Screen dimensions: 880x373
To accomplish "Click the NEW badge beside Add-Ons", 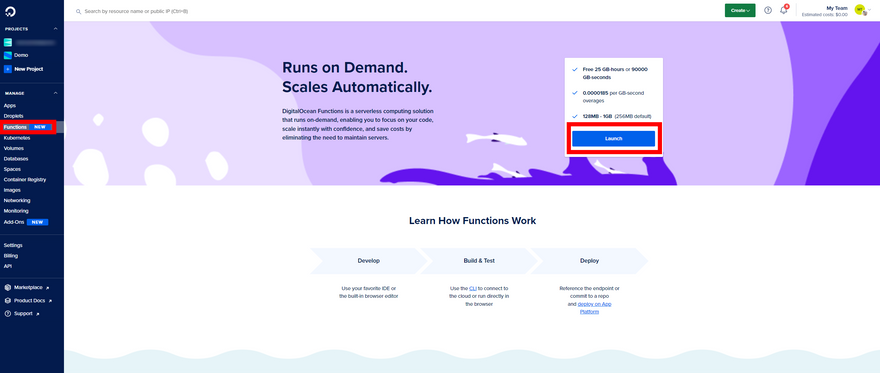I will 38,222.
